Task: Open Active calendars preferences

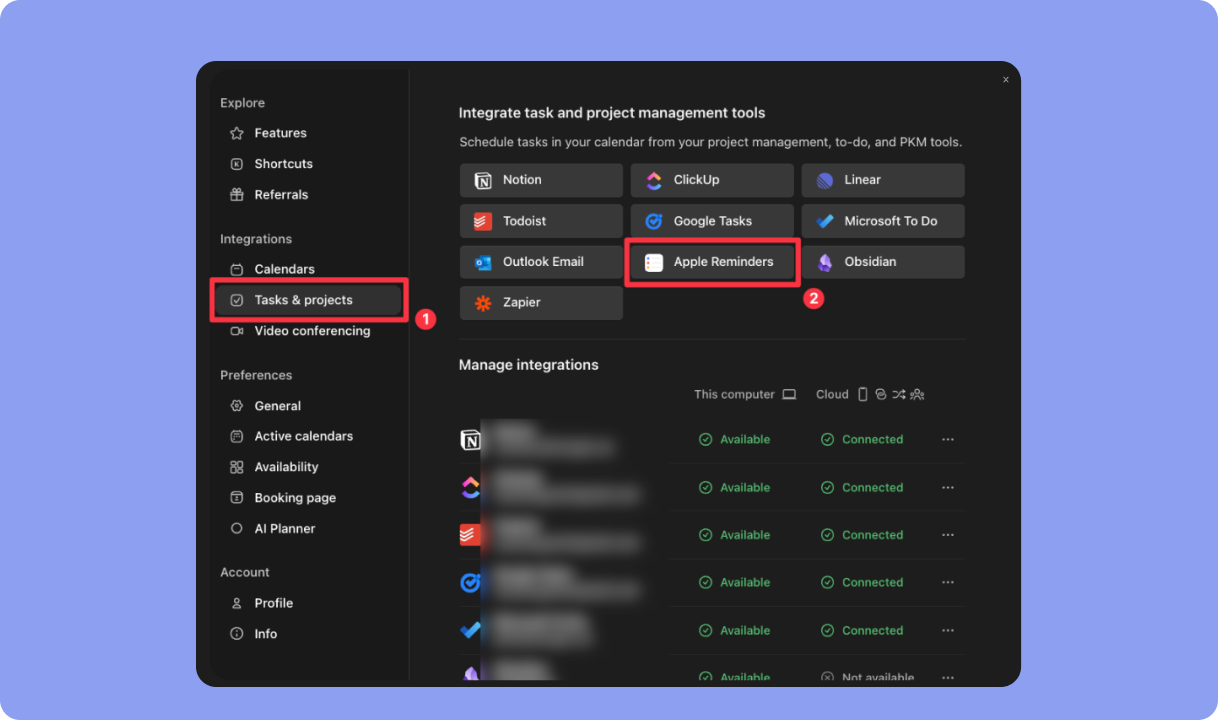Action: pos(291,436)
